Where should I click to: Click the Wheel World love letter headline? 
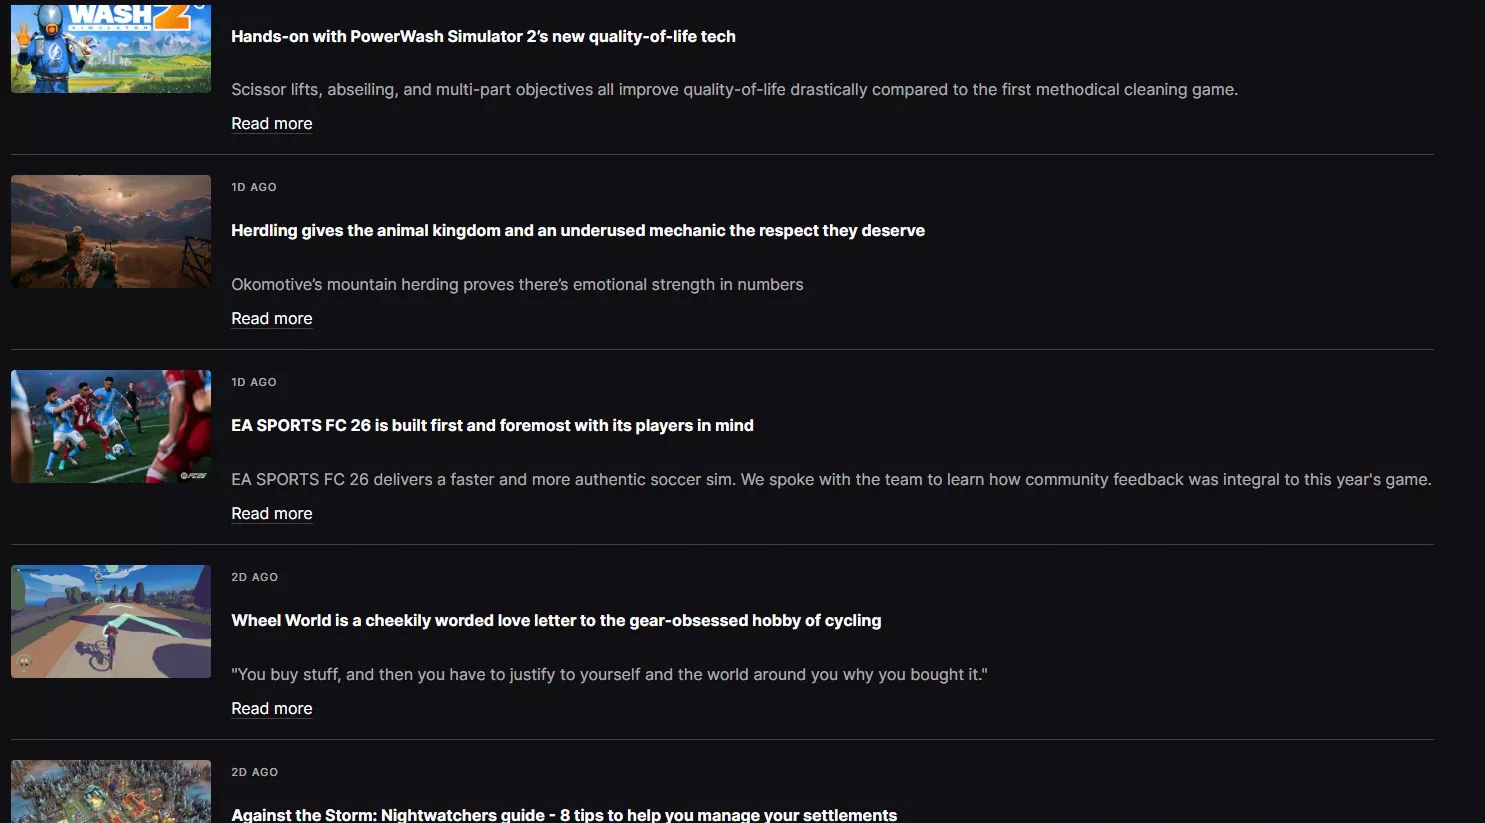[x=556, y=620]
